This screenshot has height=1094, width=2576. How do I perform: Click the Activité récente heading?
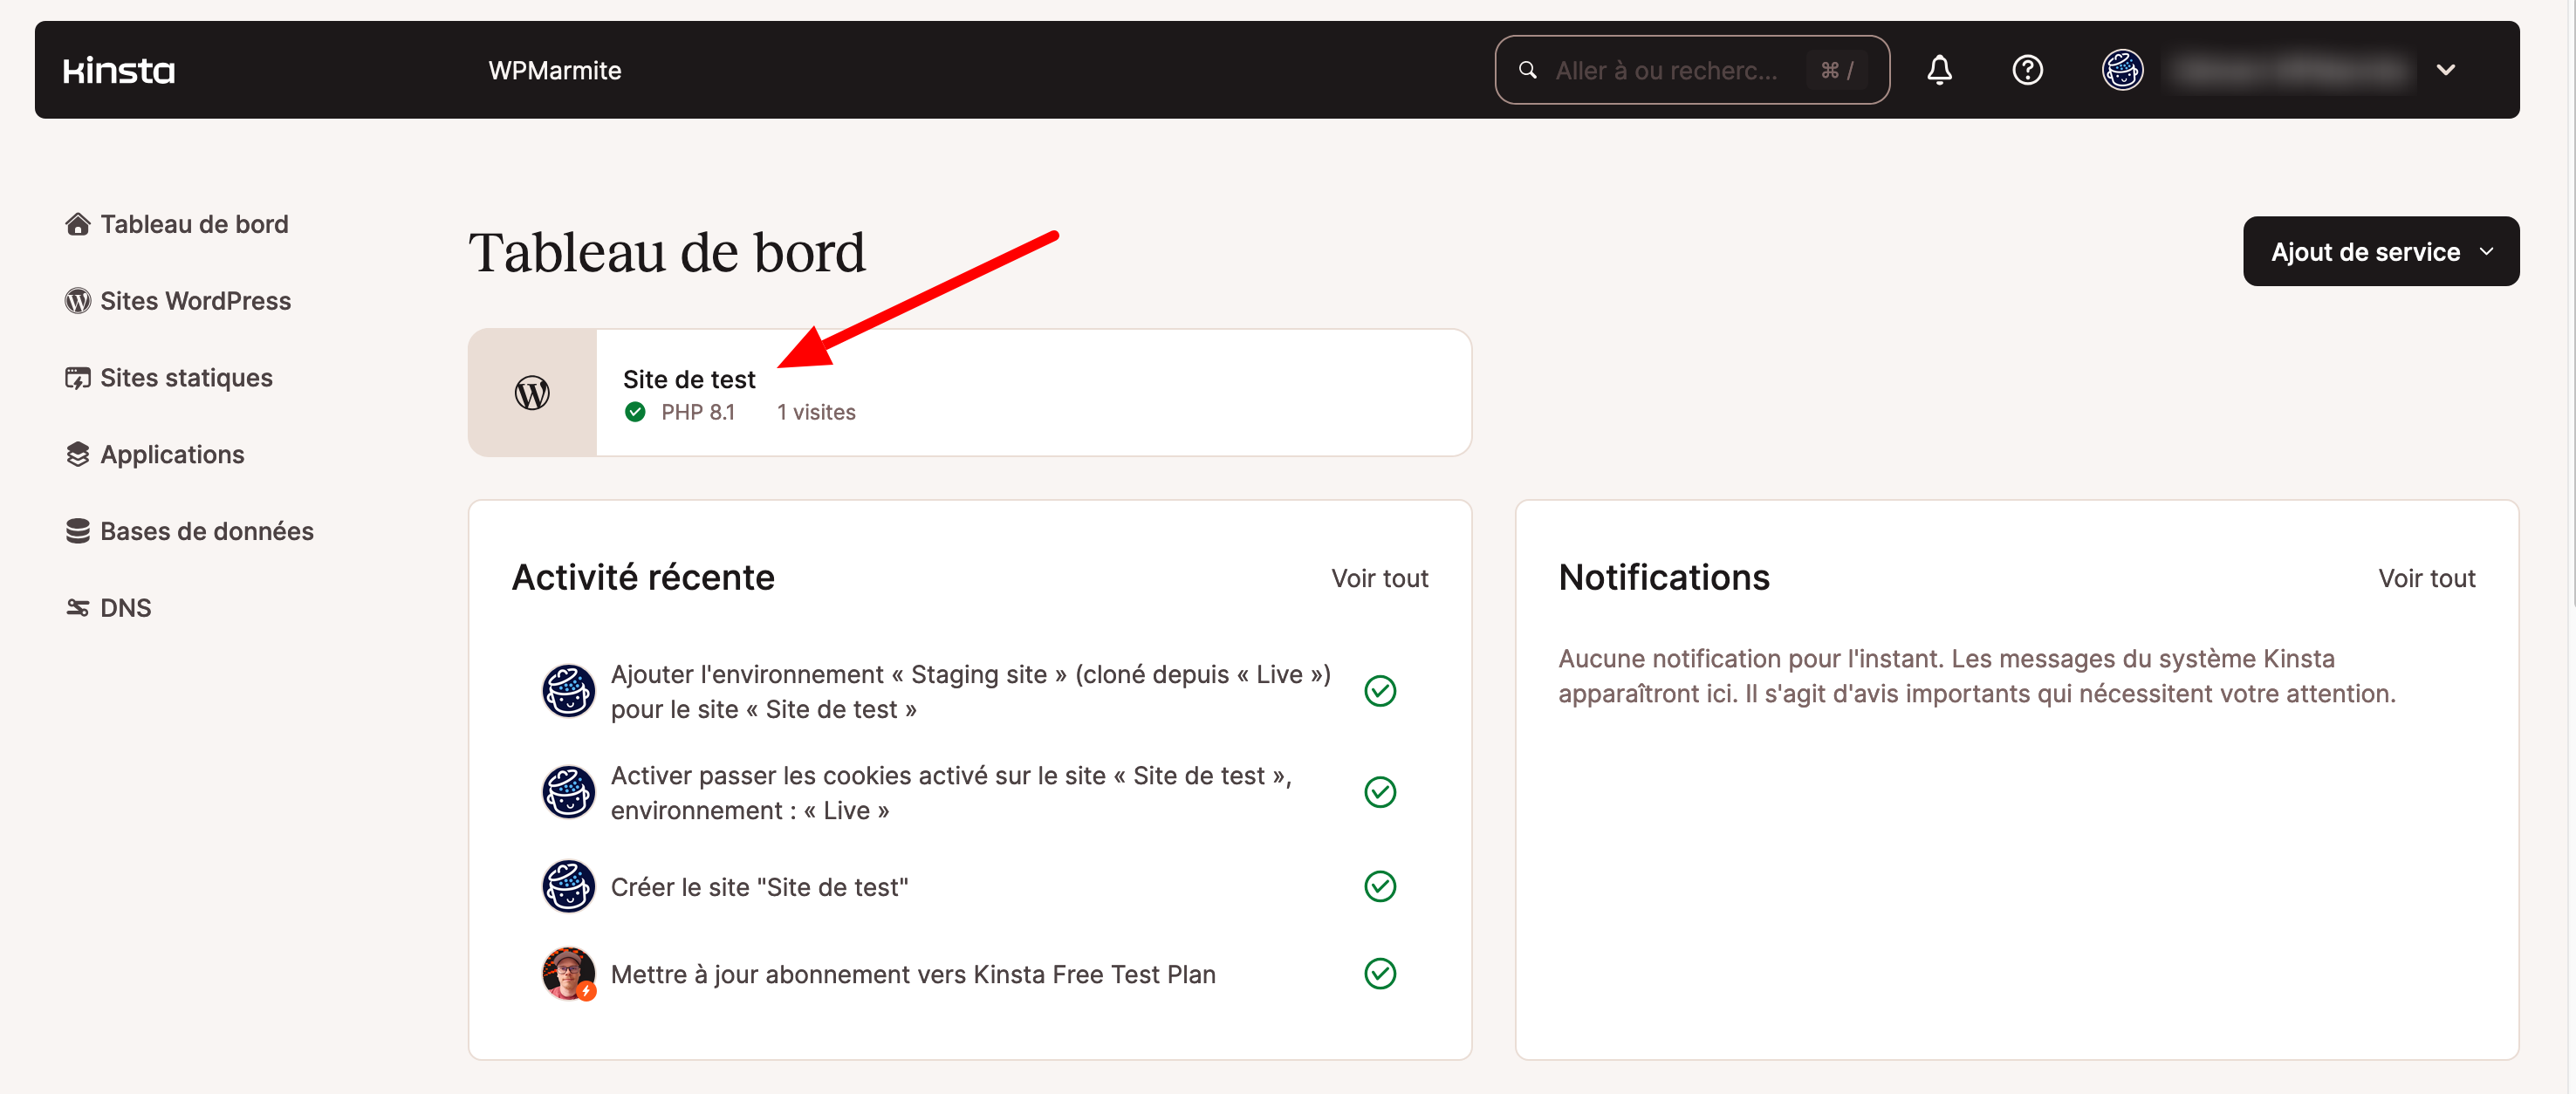coord(643,577)
